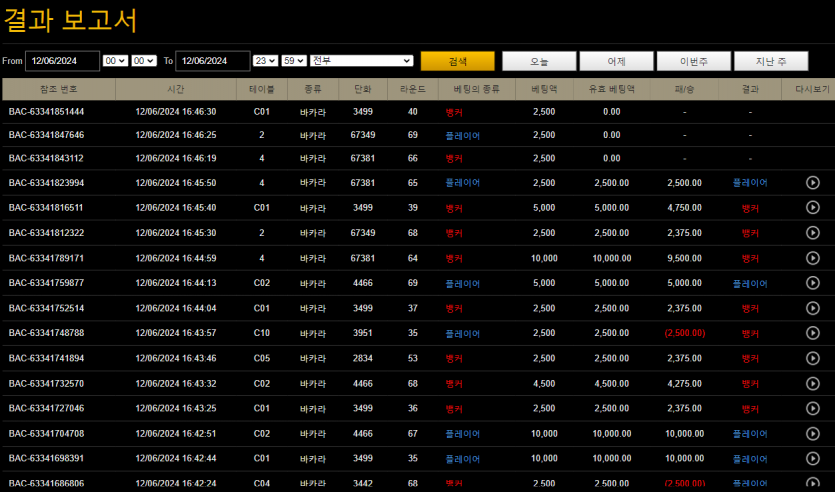835x492 pixels.
Task: Replay round for BAC-63341732570
Action: 813,383
